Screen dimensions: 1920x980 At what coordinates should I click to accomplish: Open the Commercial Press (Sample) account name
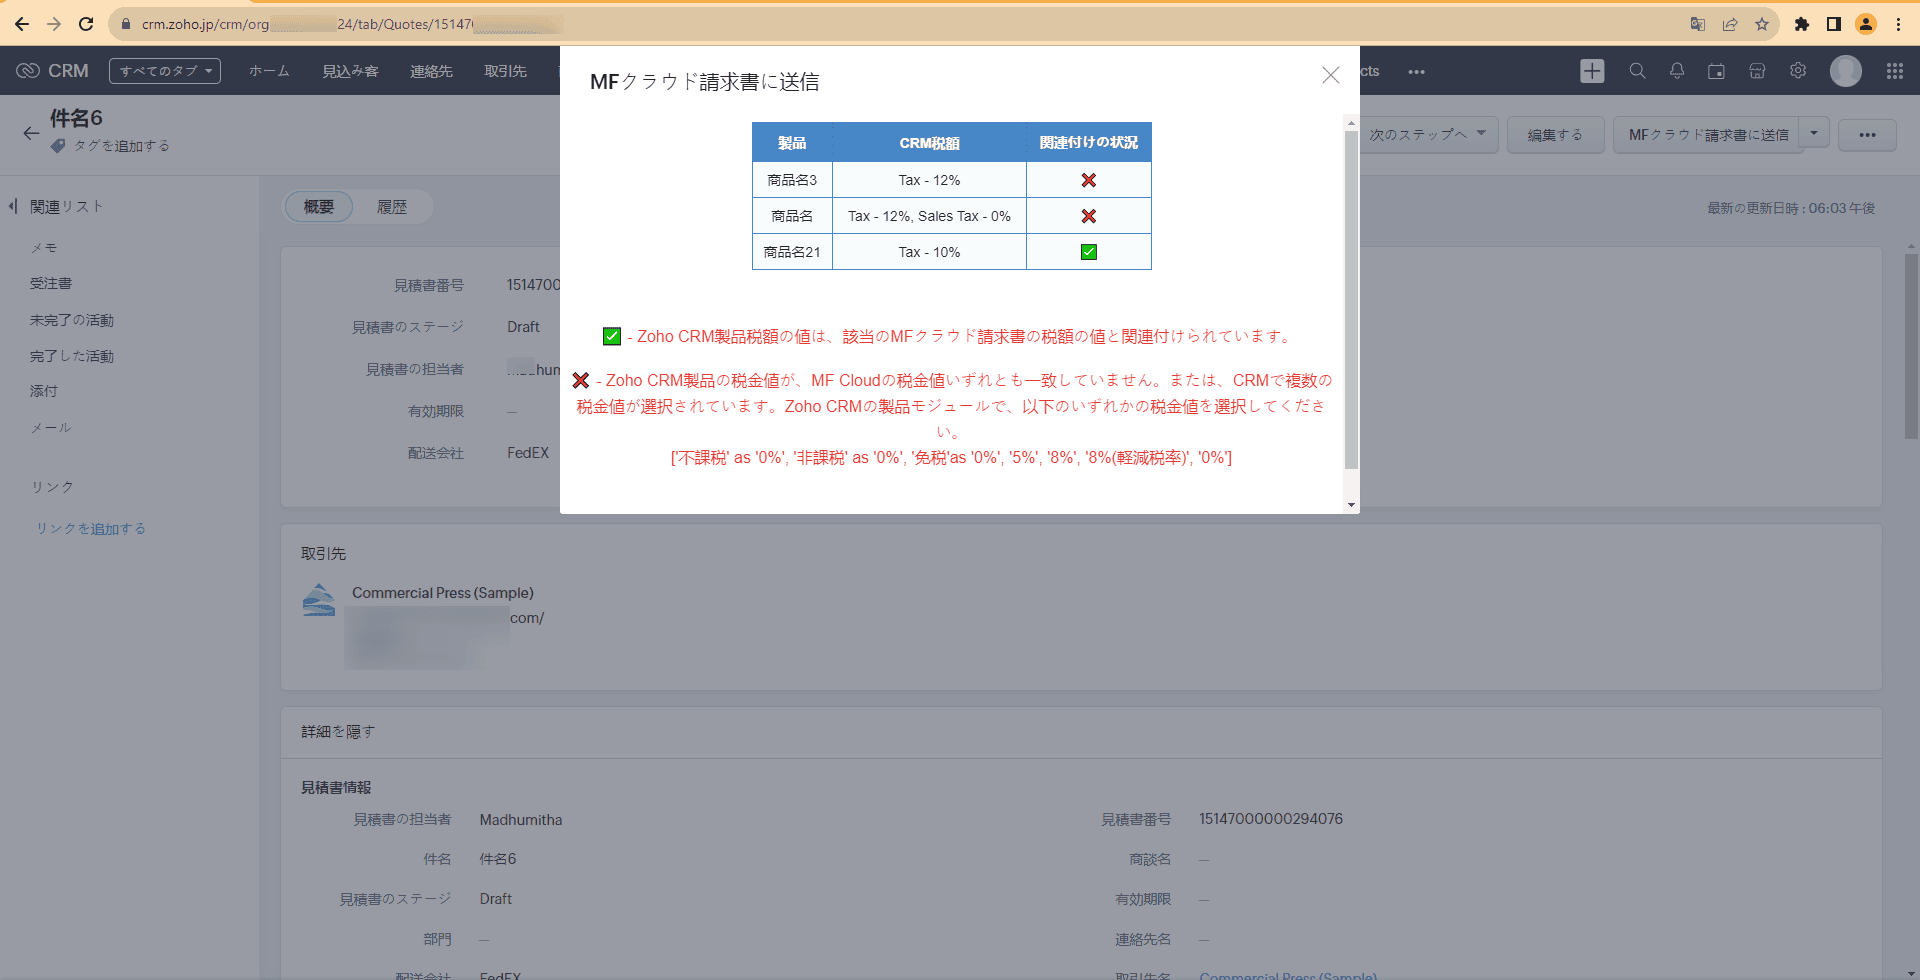click(x=443, y=593)
